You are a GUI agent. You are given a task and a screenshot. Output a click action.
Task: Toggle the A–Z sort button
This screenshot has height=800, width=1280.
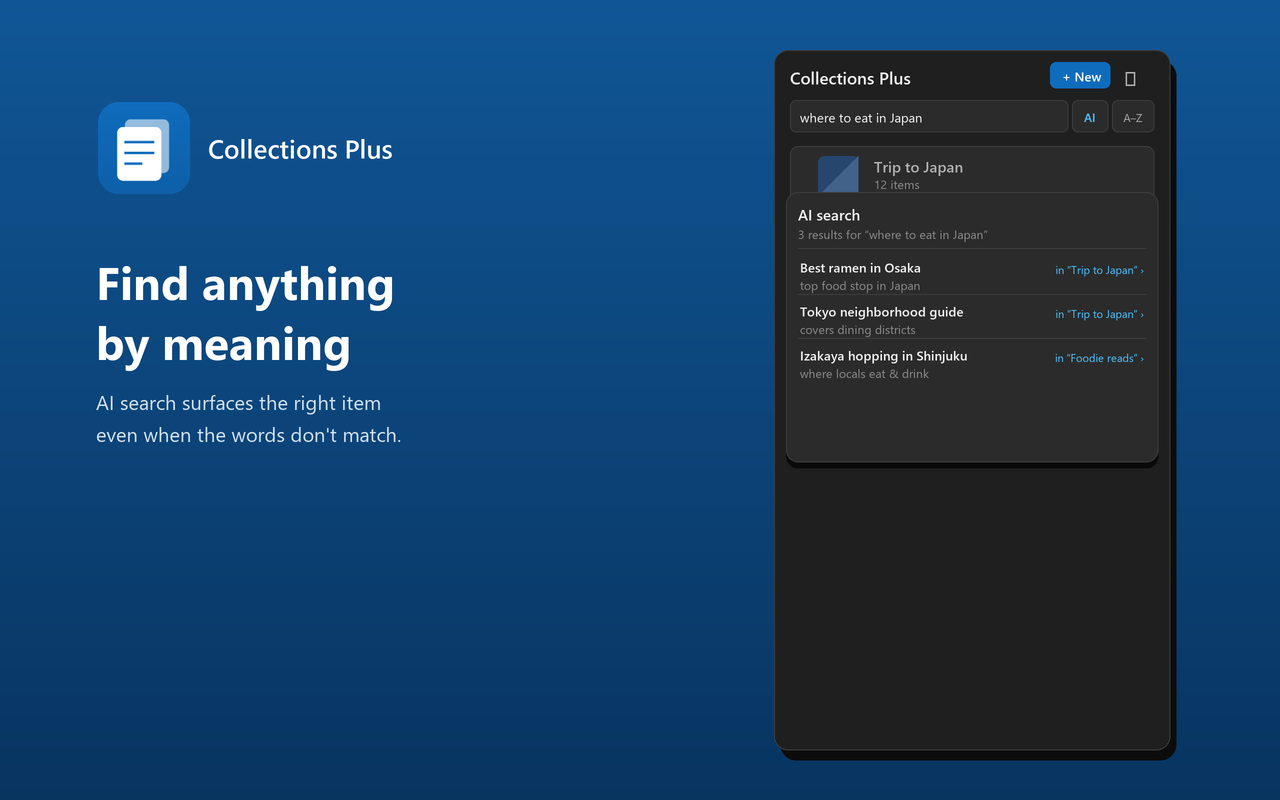(1133, 117)
